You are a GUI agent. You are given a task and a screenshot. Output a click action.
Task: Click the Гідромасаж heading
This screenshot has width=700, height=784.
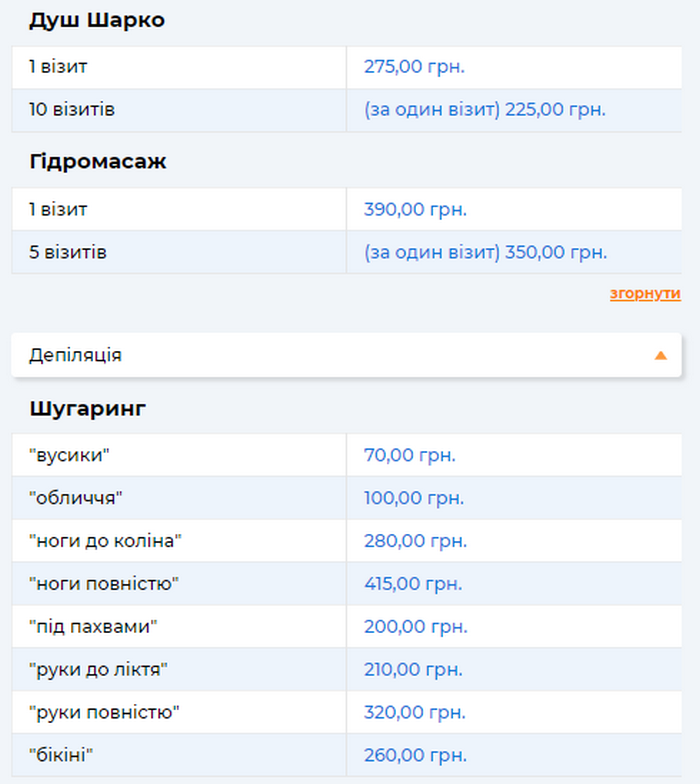click(98, 162)
